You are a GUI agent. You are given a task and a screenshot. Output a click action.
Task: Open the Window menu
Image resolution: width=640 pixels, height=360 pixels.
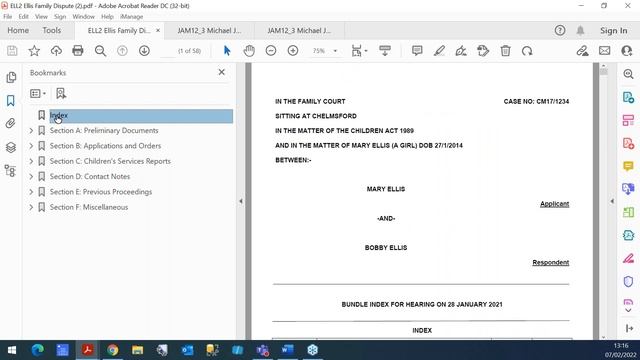pos(83,17)
